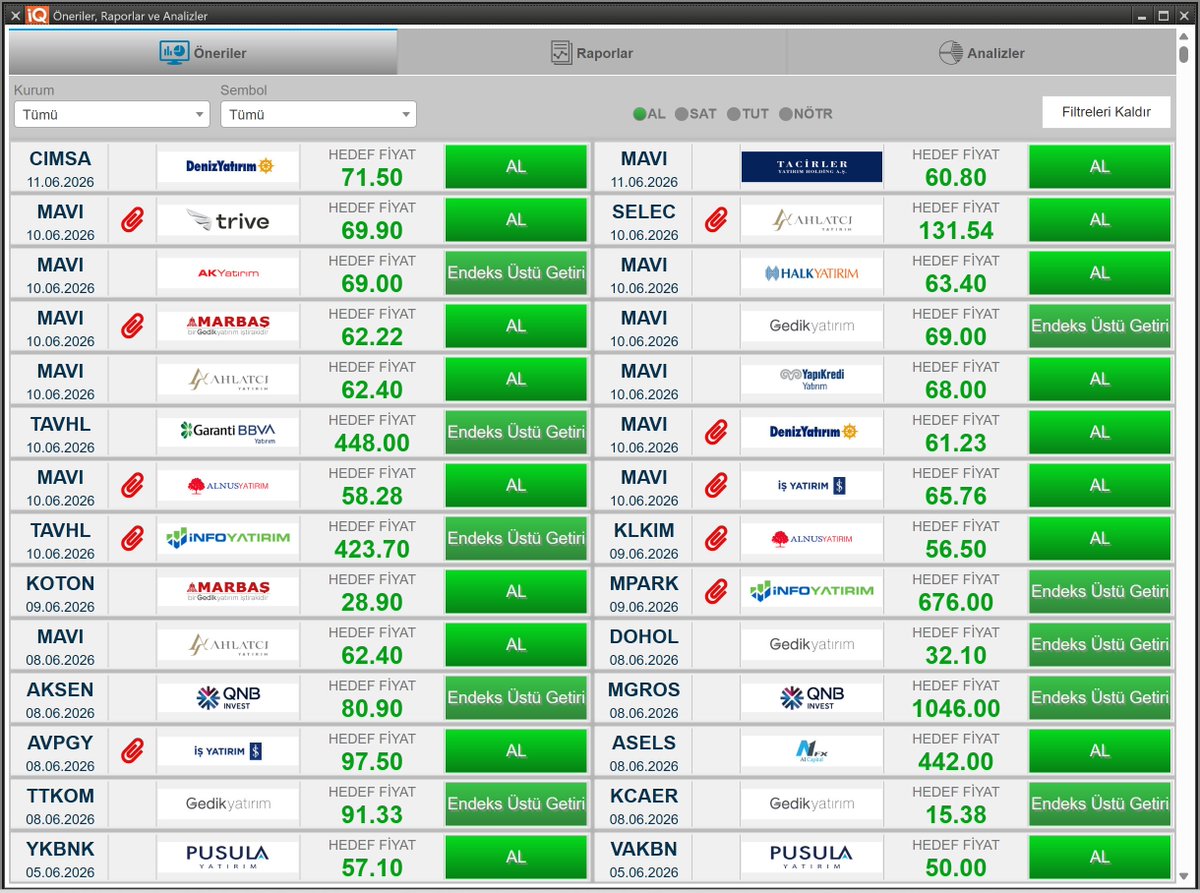Click the target price 91.33
The width and height of the screenshot is (1200, 893).
tap(372, 814)
